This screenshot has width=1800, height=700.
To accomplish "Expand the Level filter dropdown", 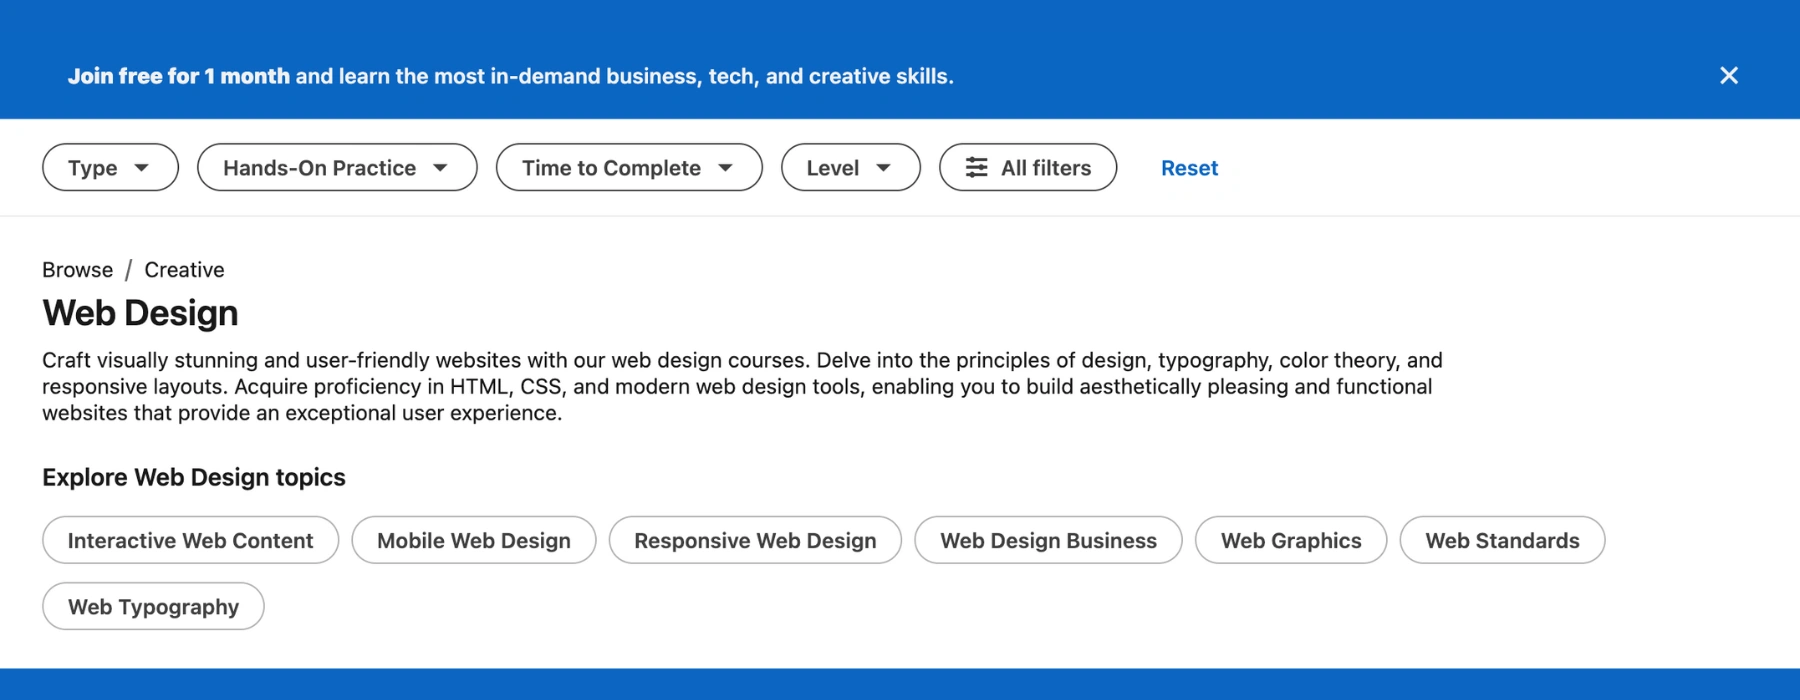I will [849, 168].
